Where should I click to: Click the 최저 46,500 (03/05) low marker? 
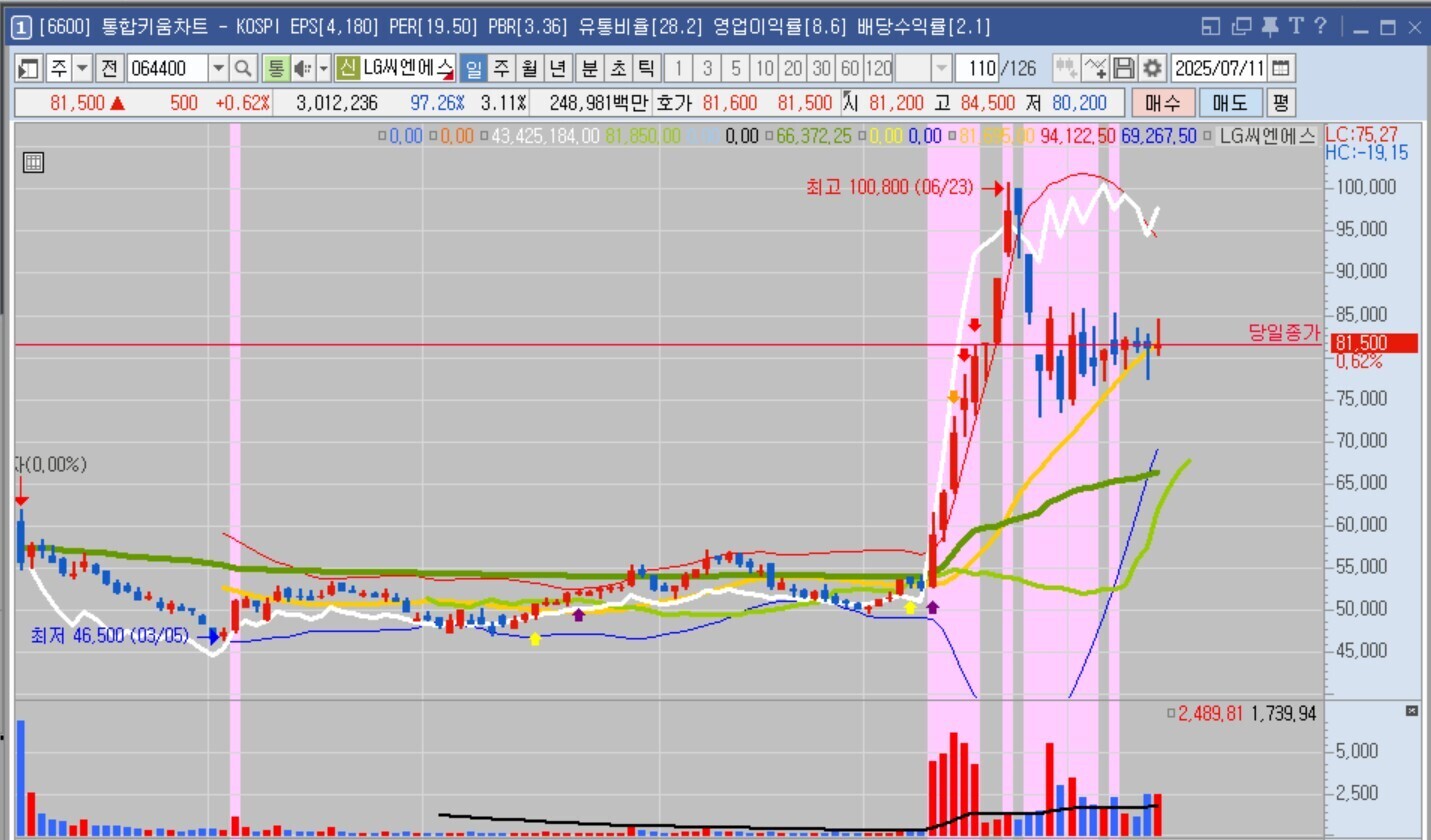click(x=110, y=635)
